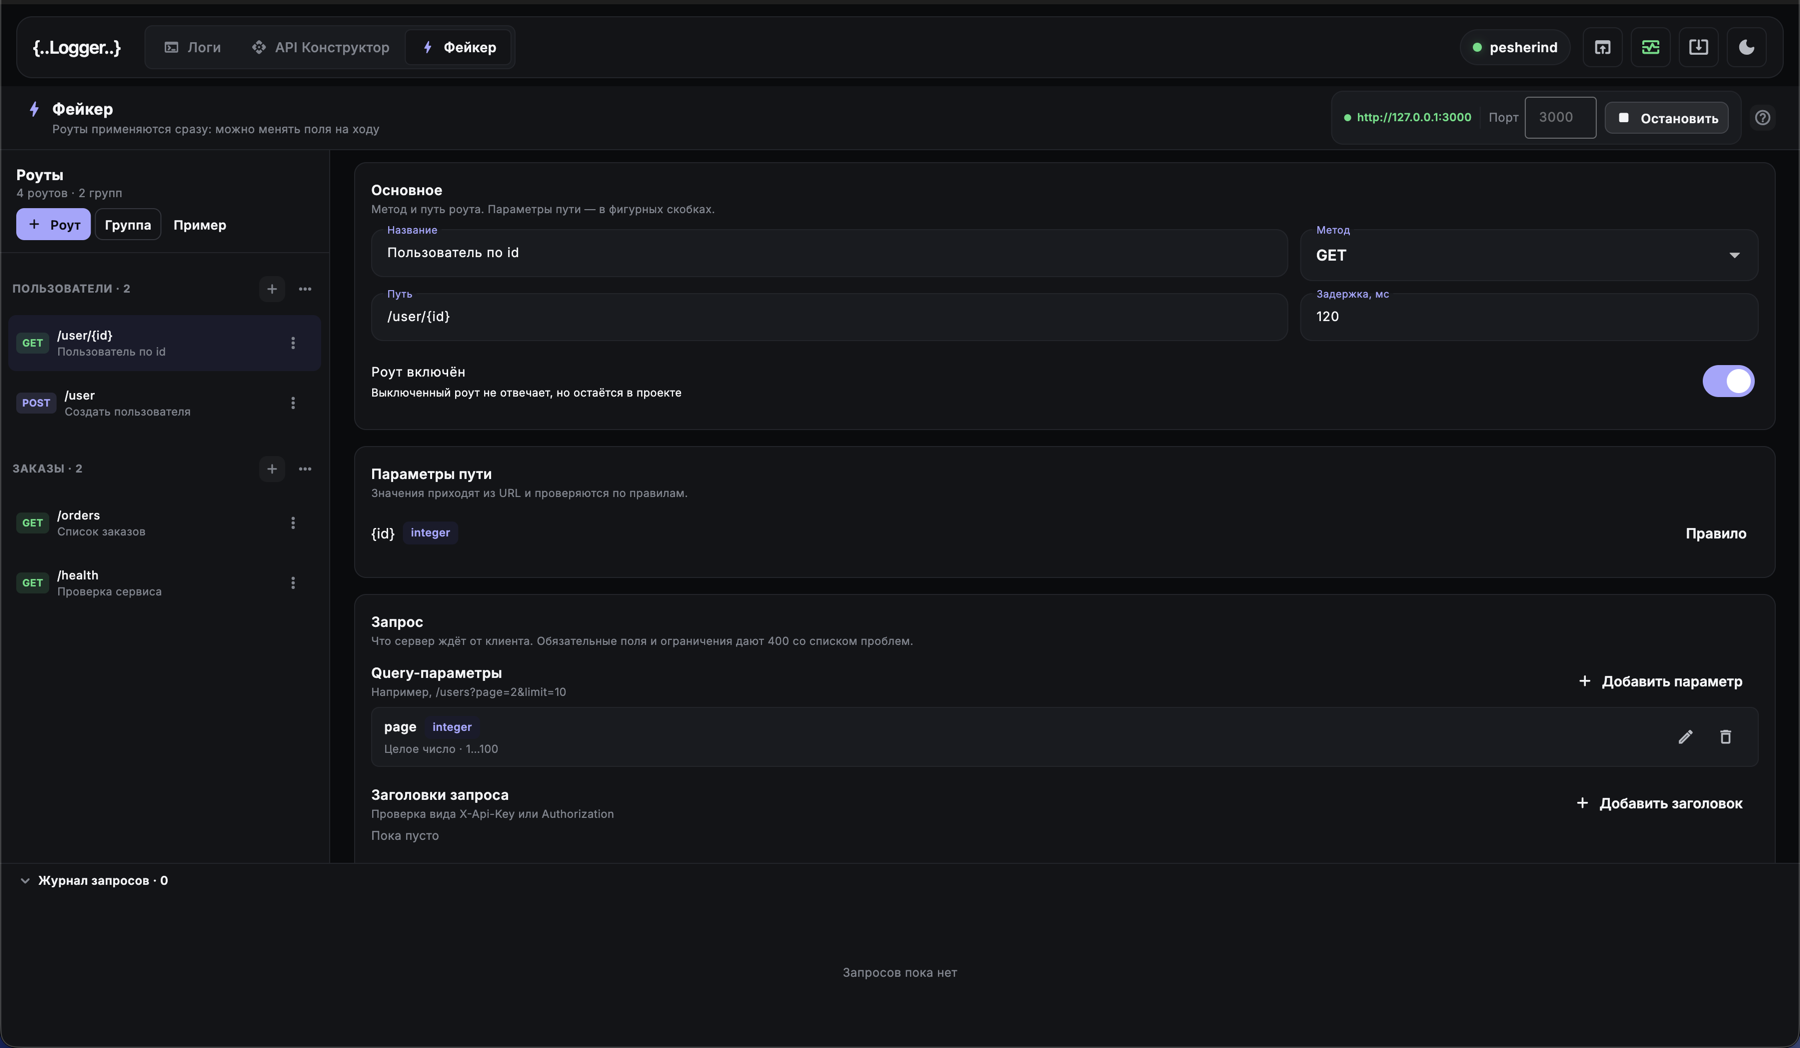The width and height of the screenshot is (1800, 1048).
Task: Open the http://127.0.0.1:3000 link
Action: [1414, 118]
